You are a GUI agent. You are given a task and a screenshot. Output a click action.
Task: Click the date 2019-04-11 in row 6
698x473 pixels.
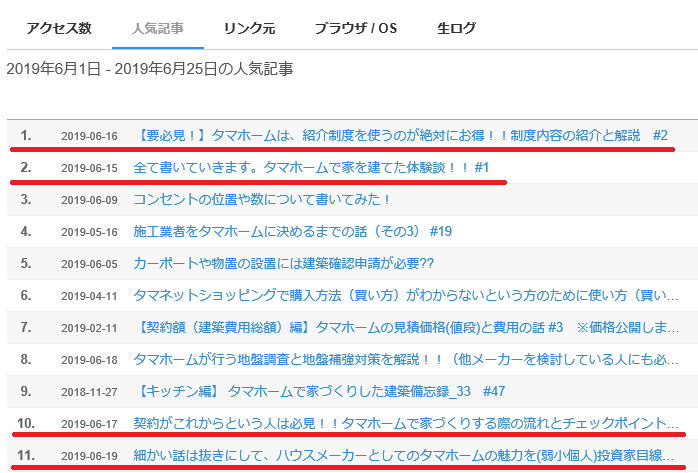point(89,296)
